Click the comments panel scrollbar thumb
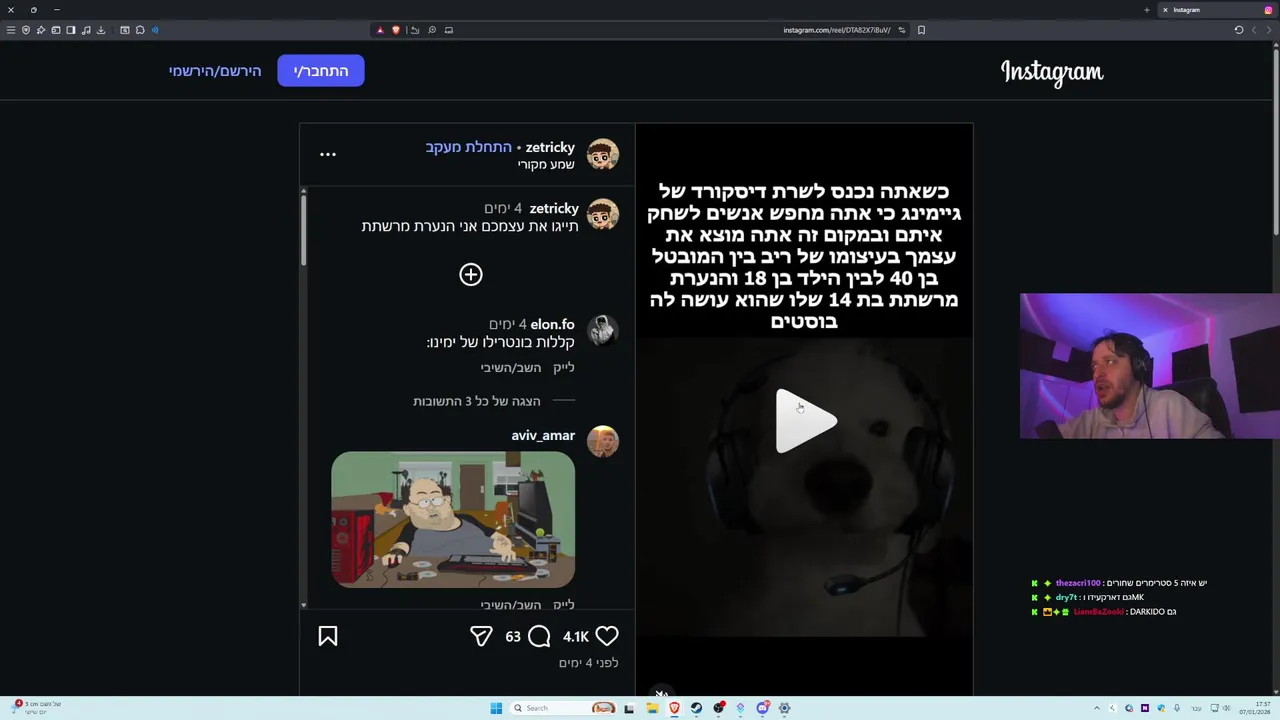 coord(303,230)
